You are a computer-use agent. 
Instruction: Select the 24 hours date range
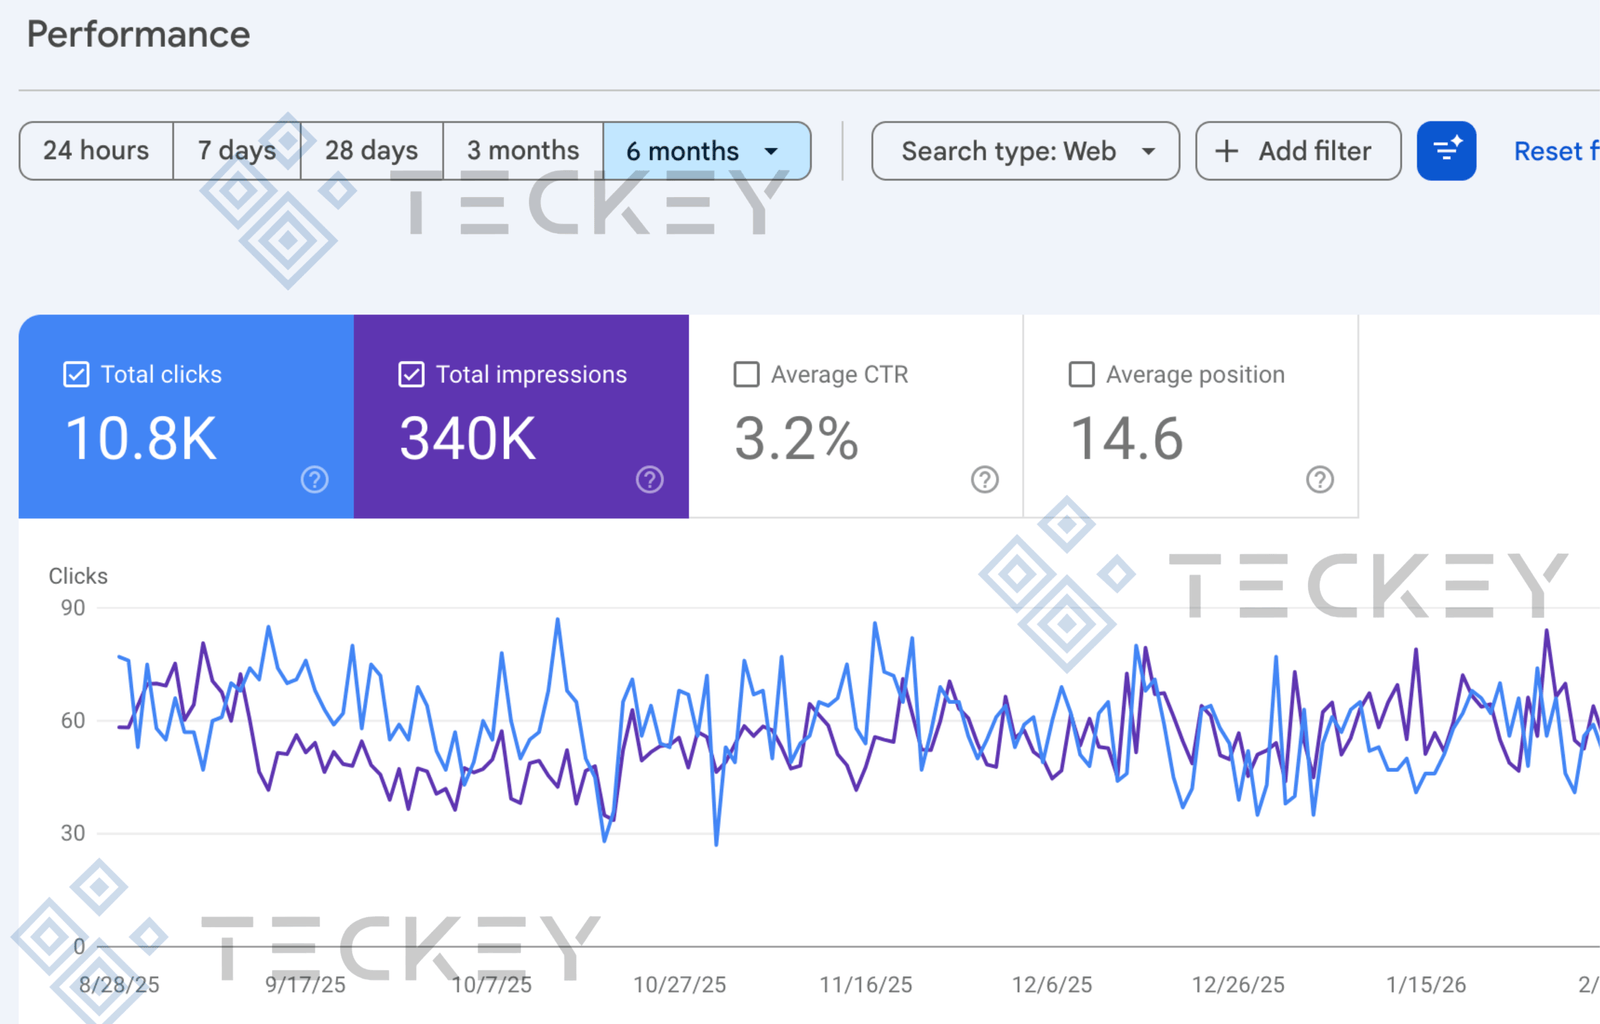tap(96, 151)
